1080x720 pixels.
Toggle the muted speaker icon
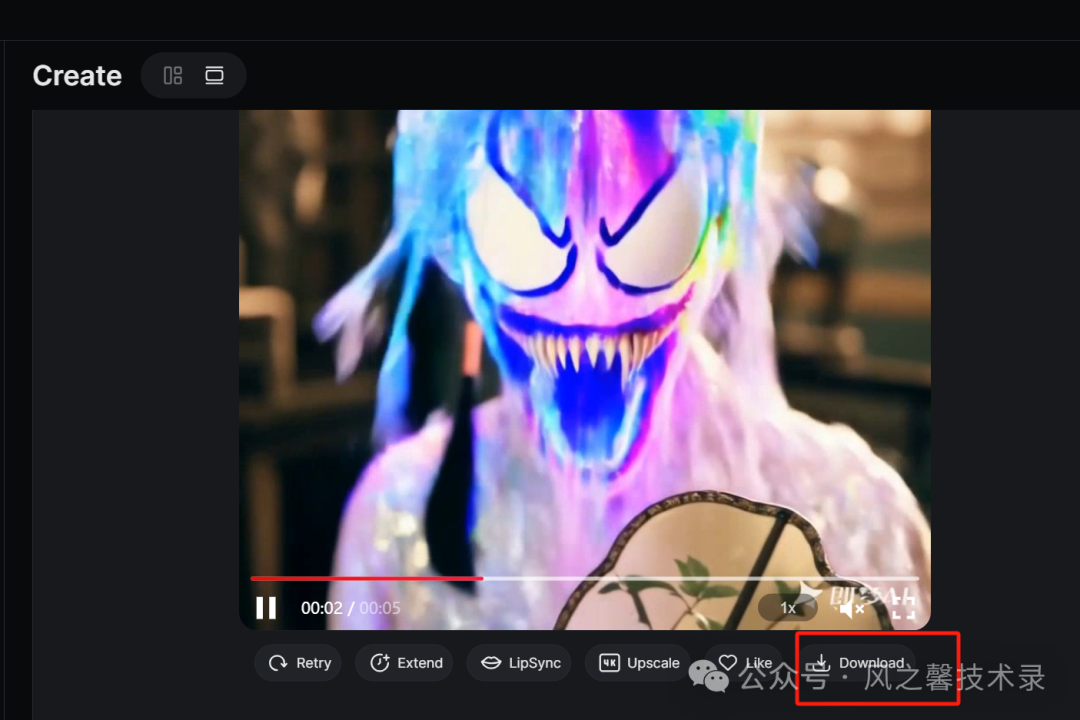[851, 608]
